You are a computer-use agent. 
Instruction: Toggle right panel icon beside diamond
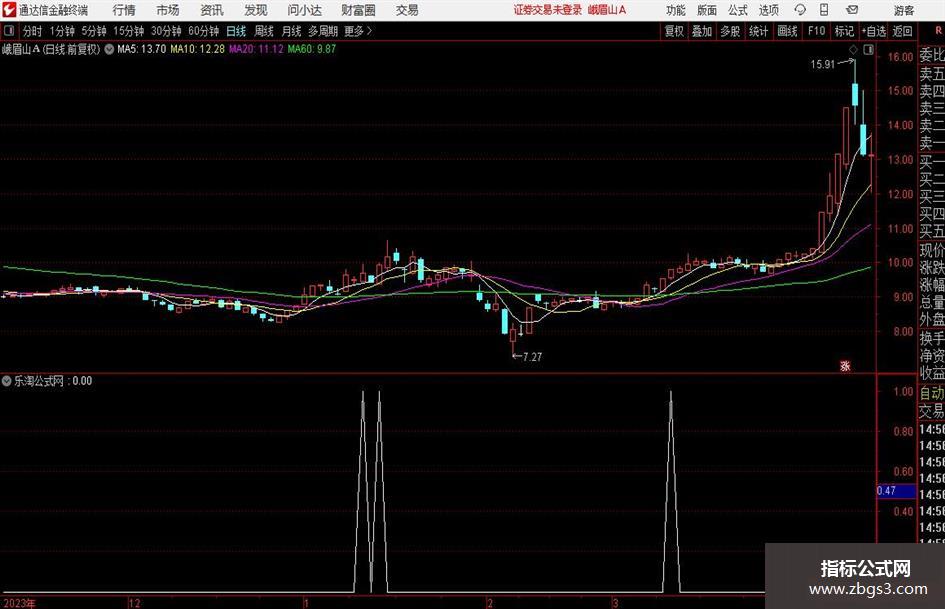point(868,50)
